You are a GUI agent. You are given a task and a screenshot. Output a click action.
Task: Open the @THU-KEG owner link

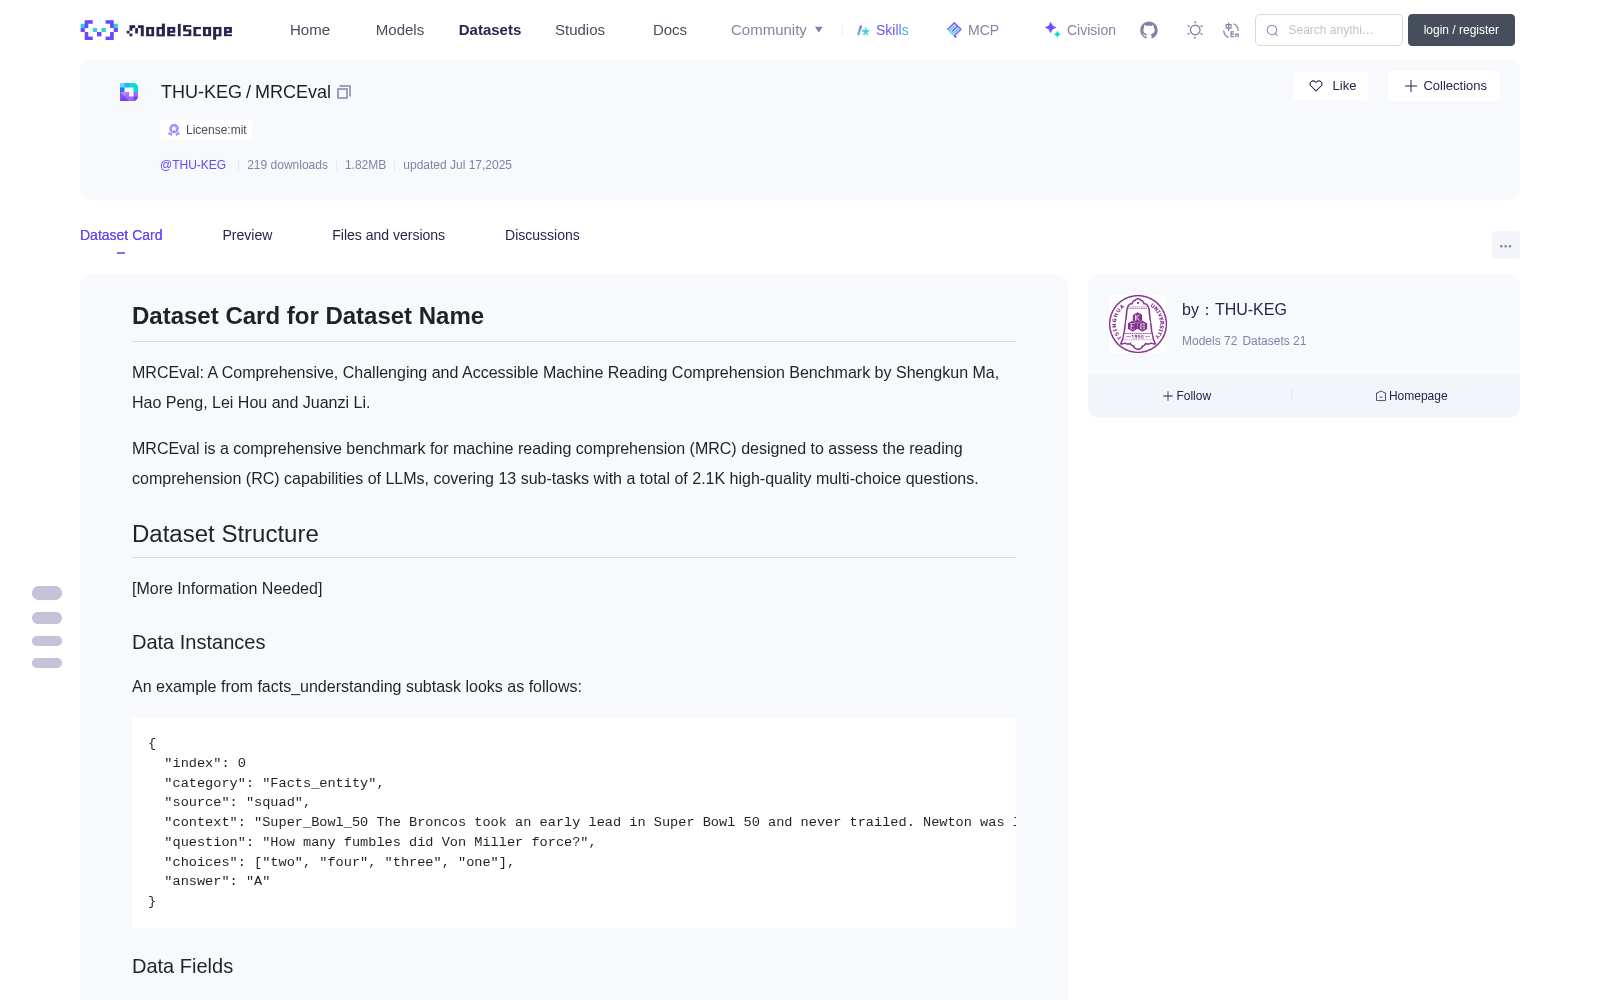pos(193,165)
